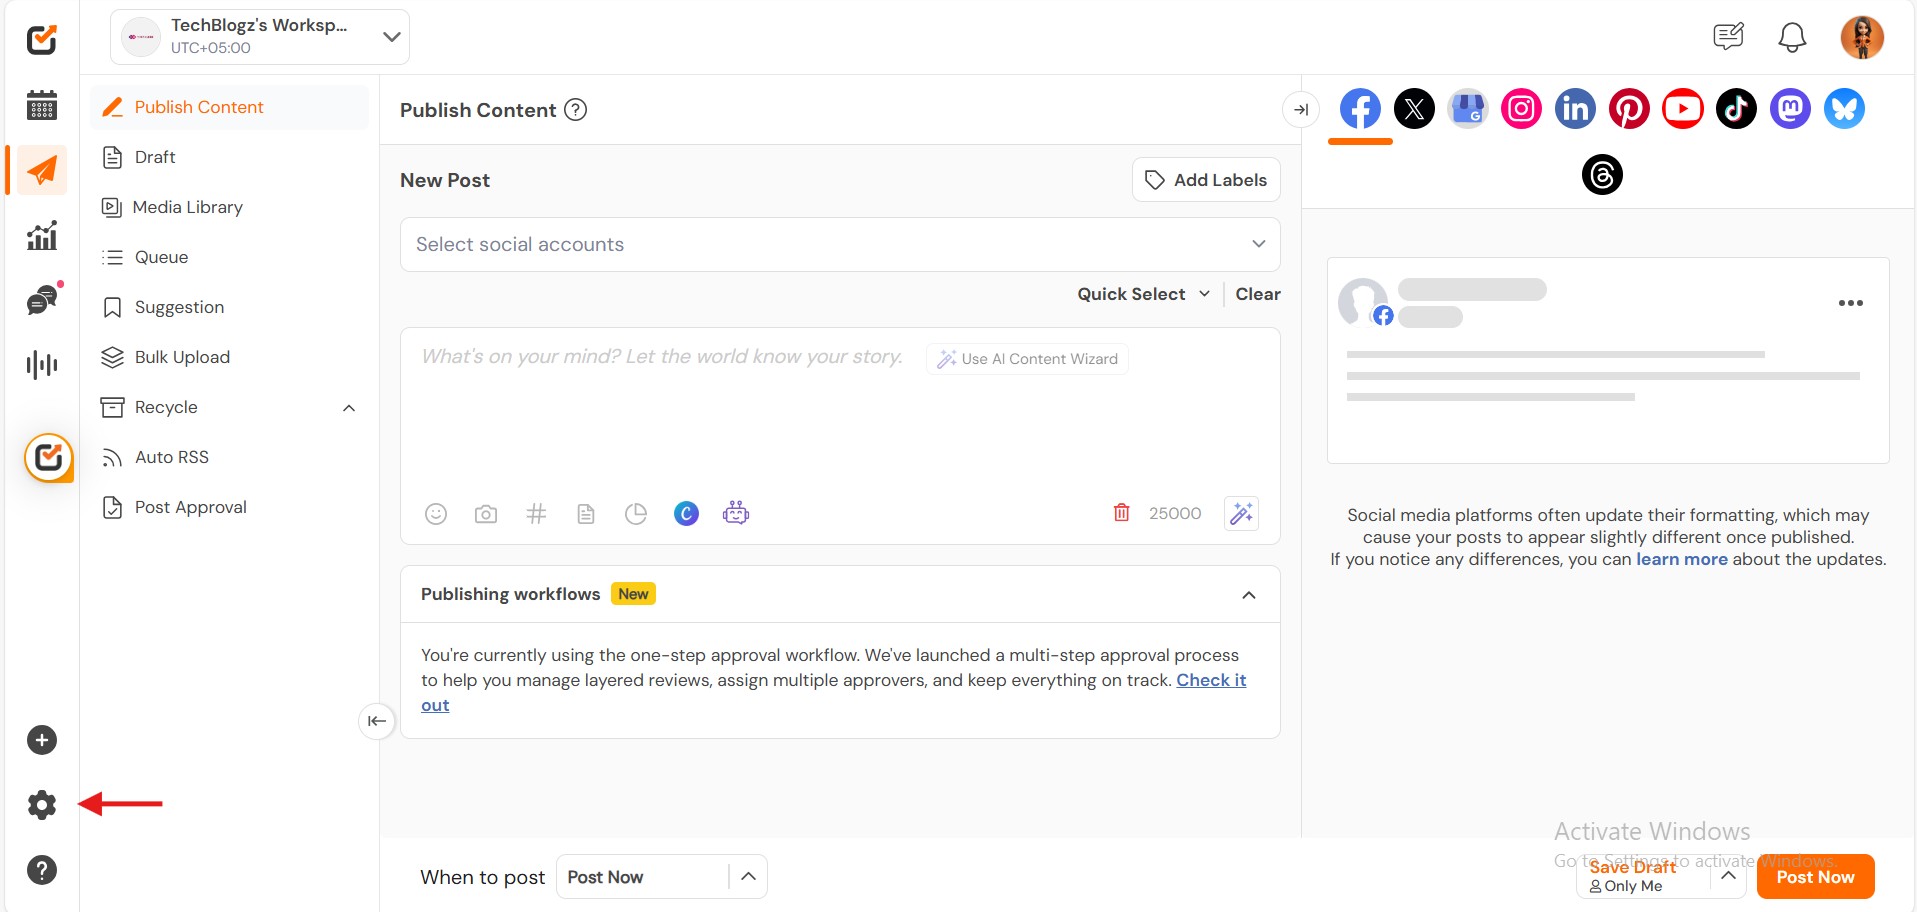Open the Canva design icon
Screen dimensions: 1917x912
686,514
